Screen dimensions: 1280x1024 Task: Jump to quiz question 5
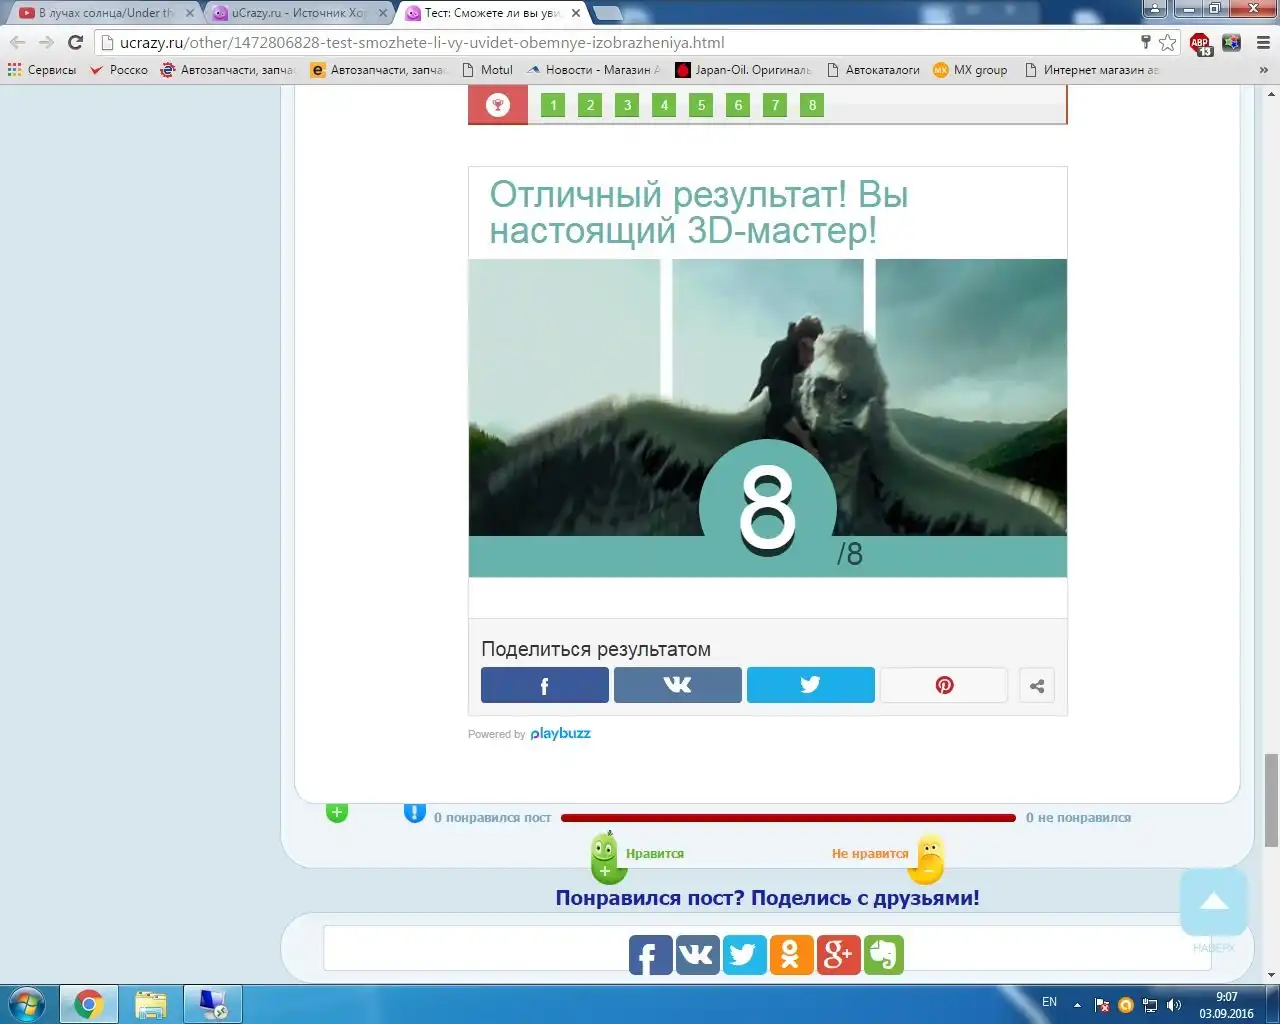click(x=701, y=105)
